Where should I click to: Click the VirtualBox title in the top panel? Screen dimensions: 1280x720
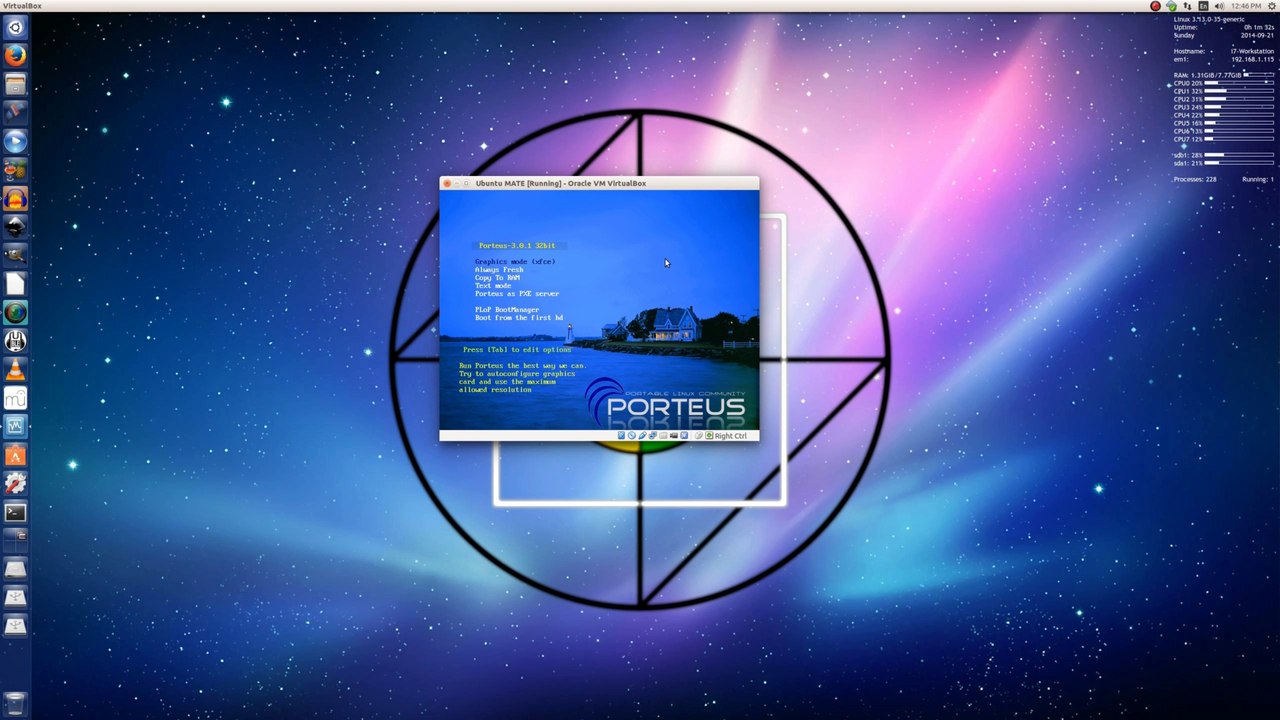[22, 6]
